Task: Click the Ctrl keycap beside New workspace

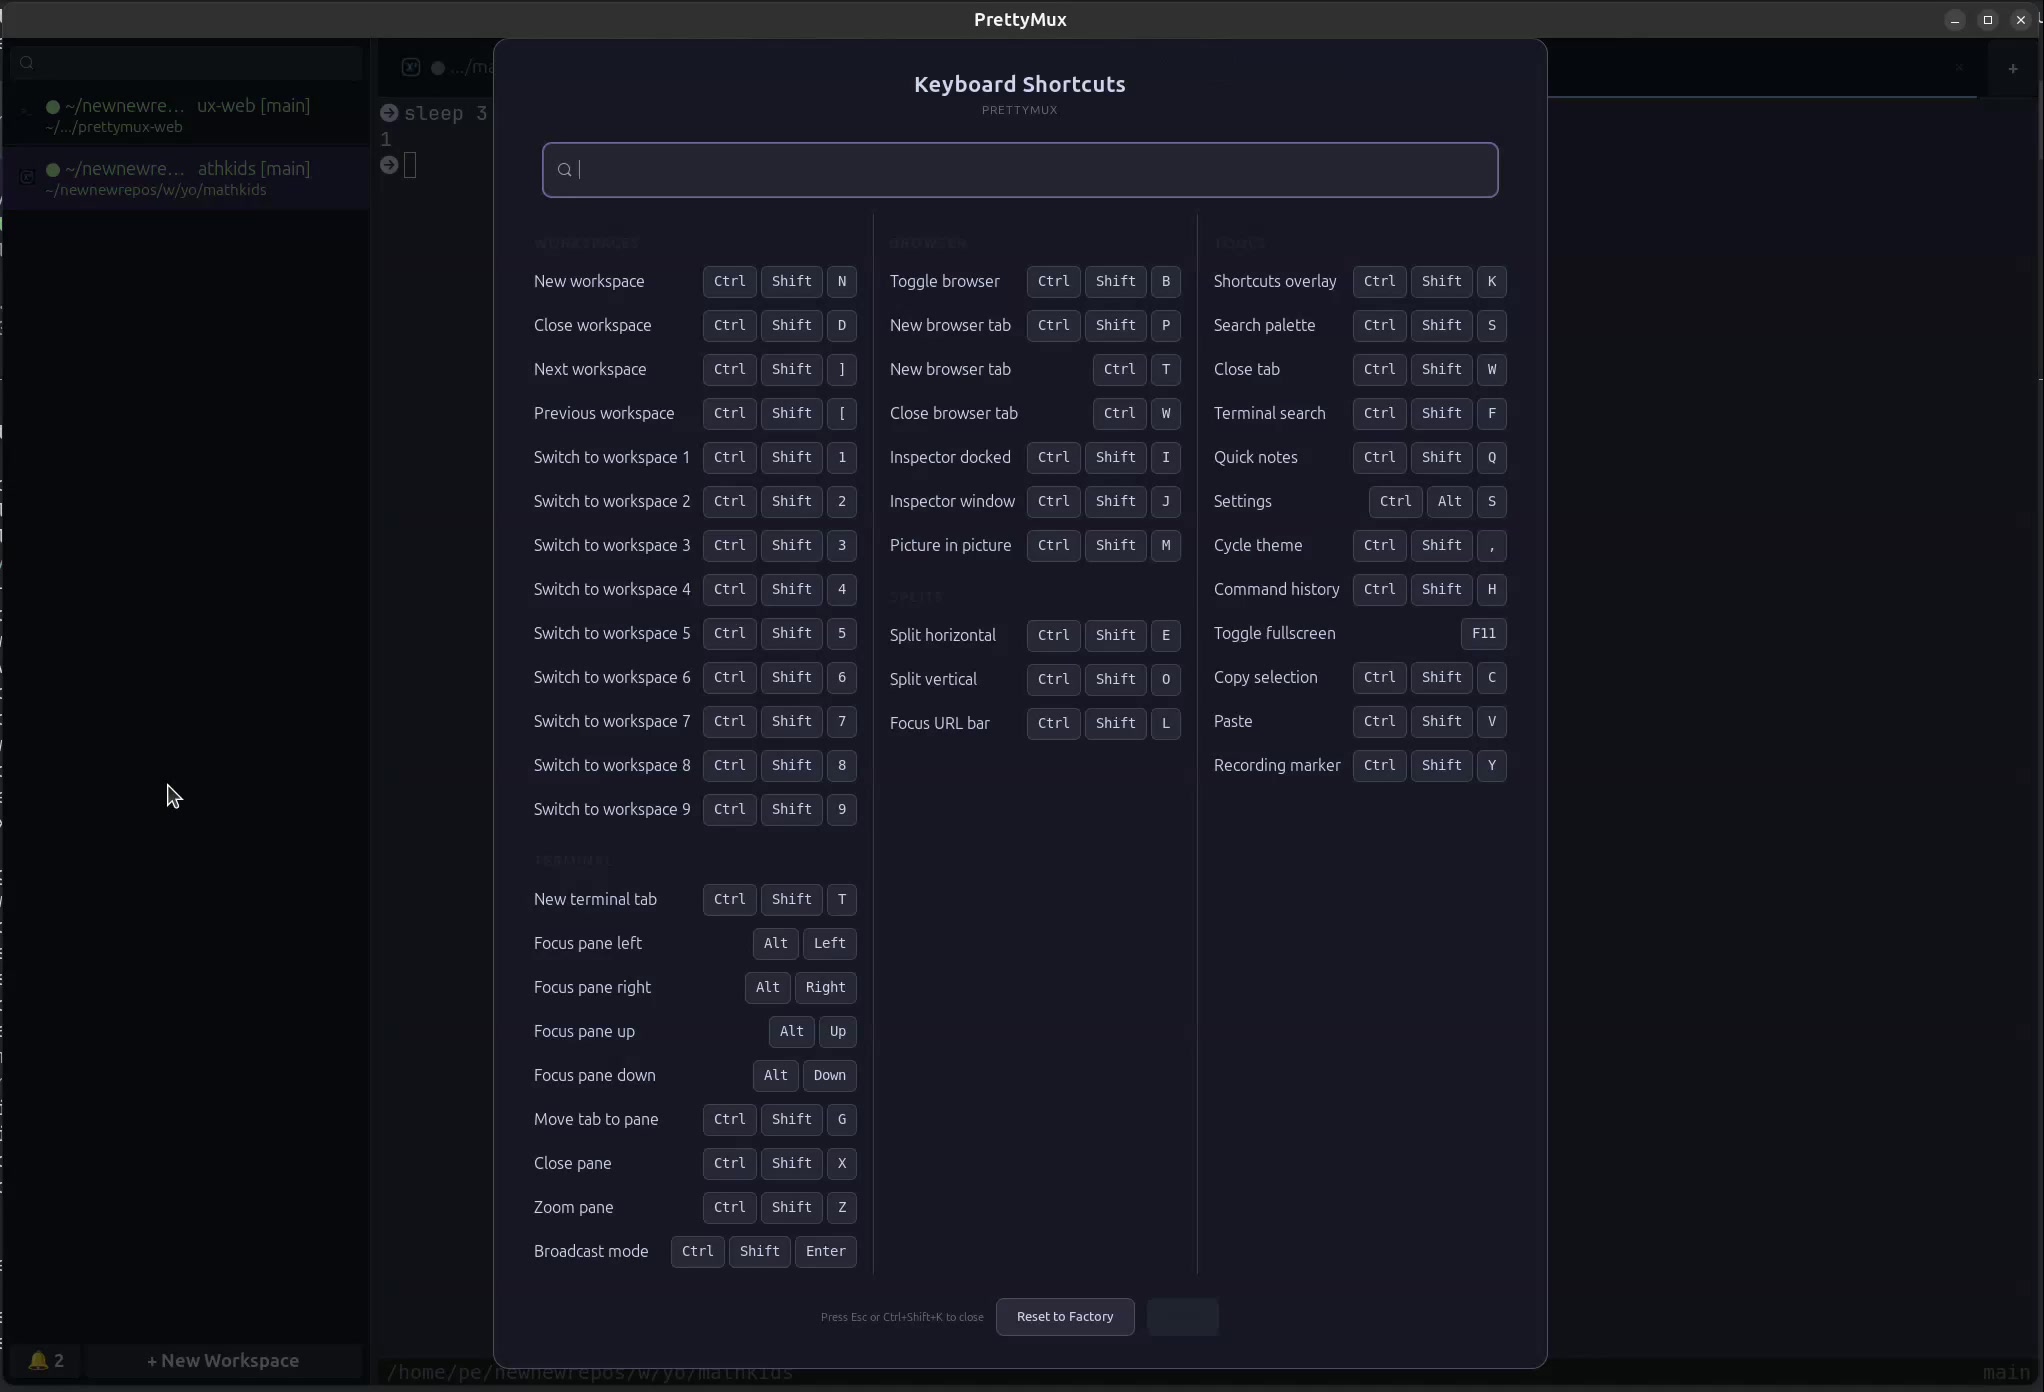Action: click(x=729, y=281)
